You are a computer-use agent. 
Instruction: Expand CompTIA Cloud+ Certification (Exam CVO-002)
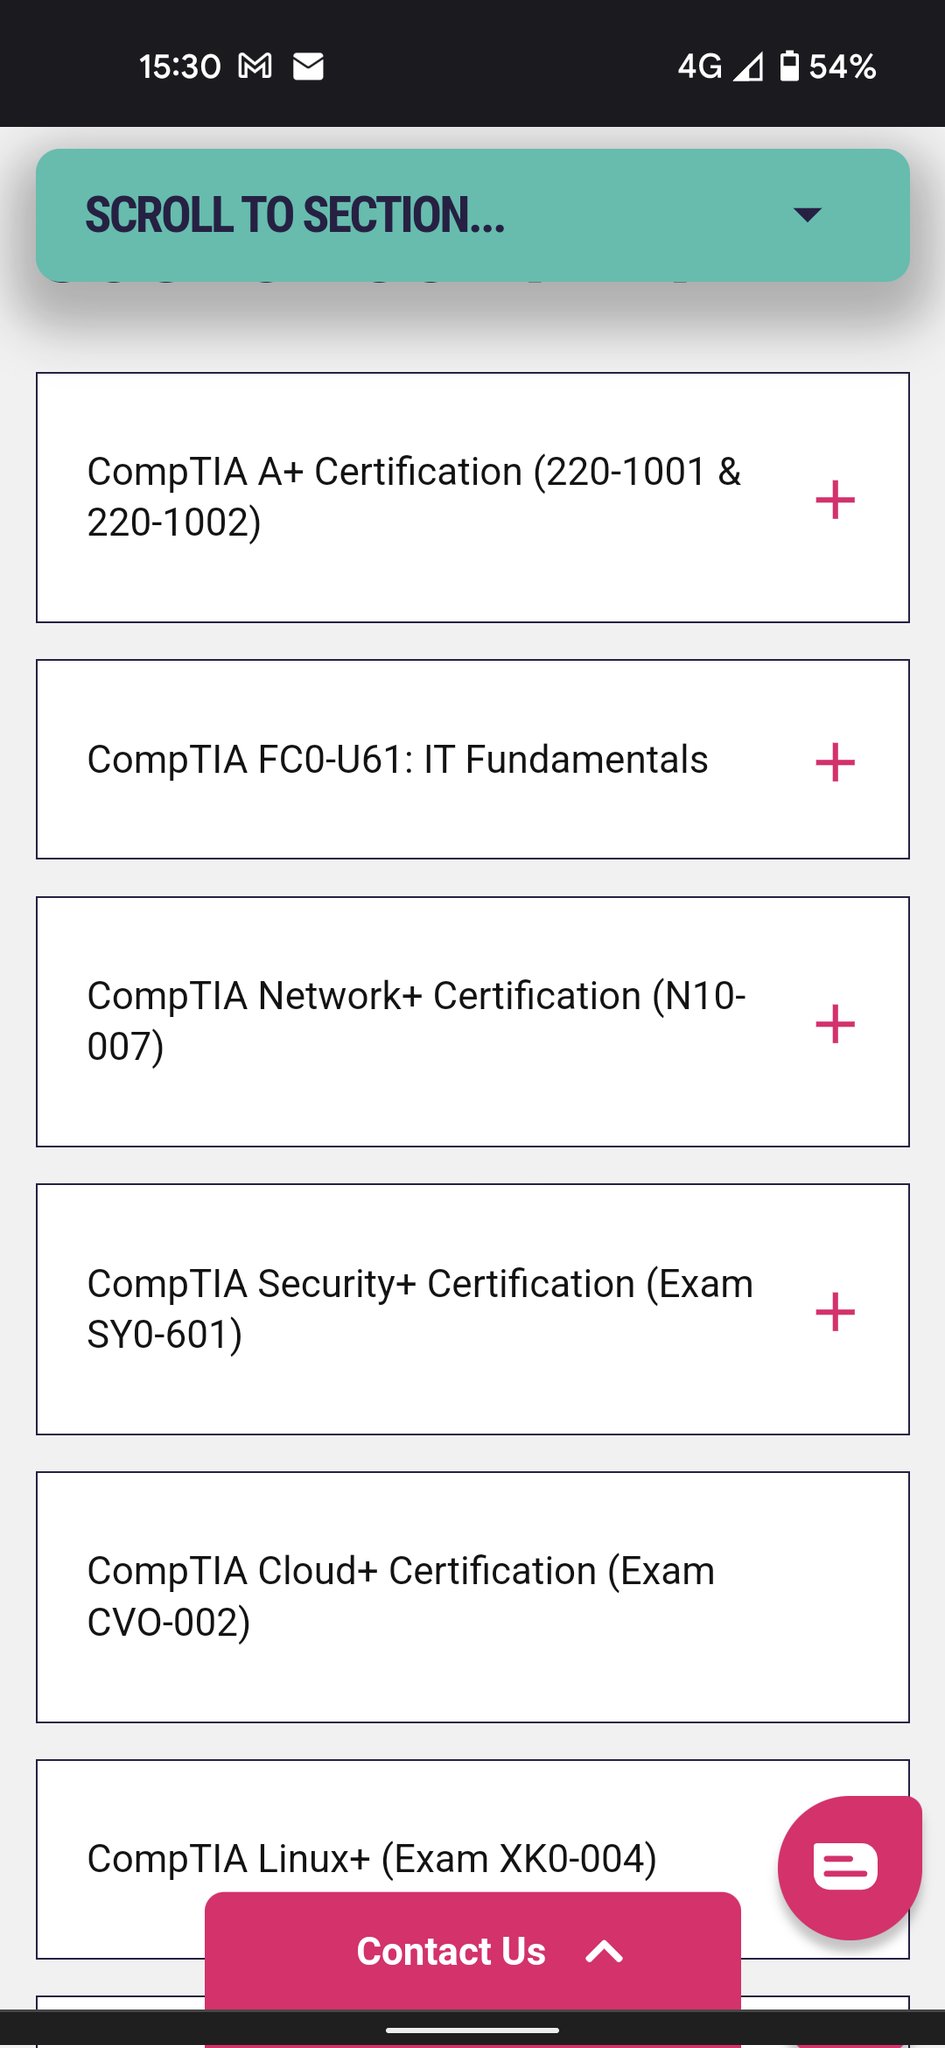coord(400,1596)
